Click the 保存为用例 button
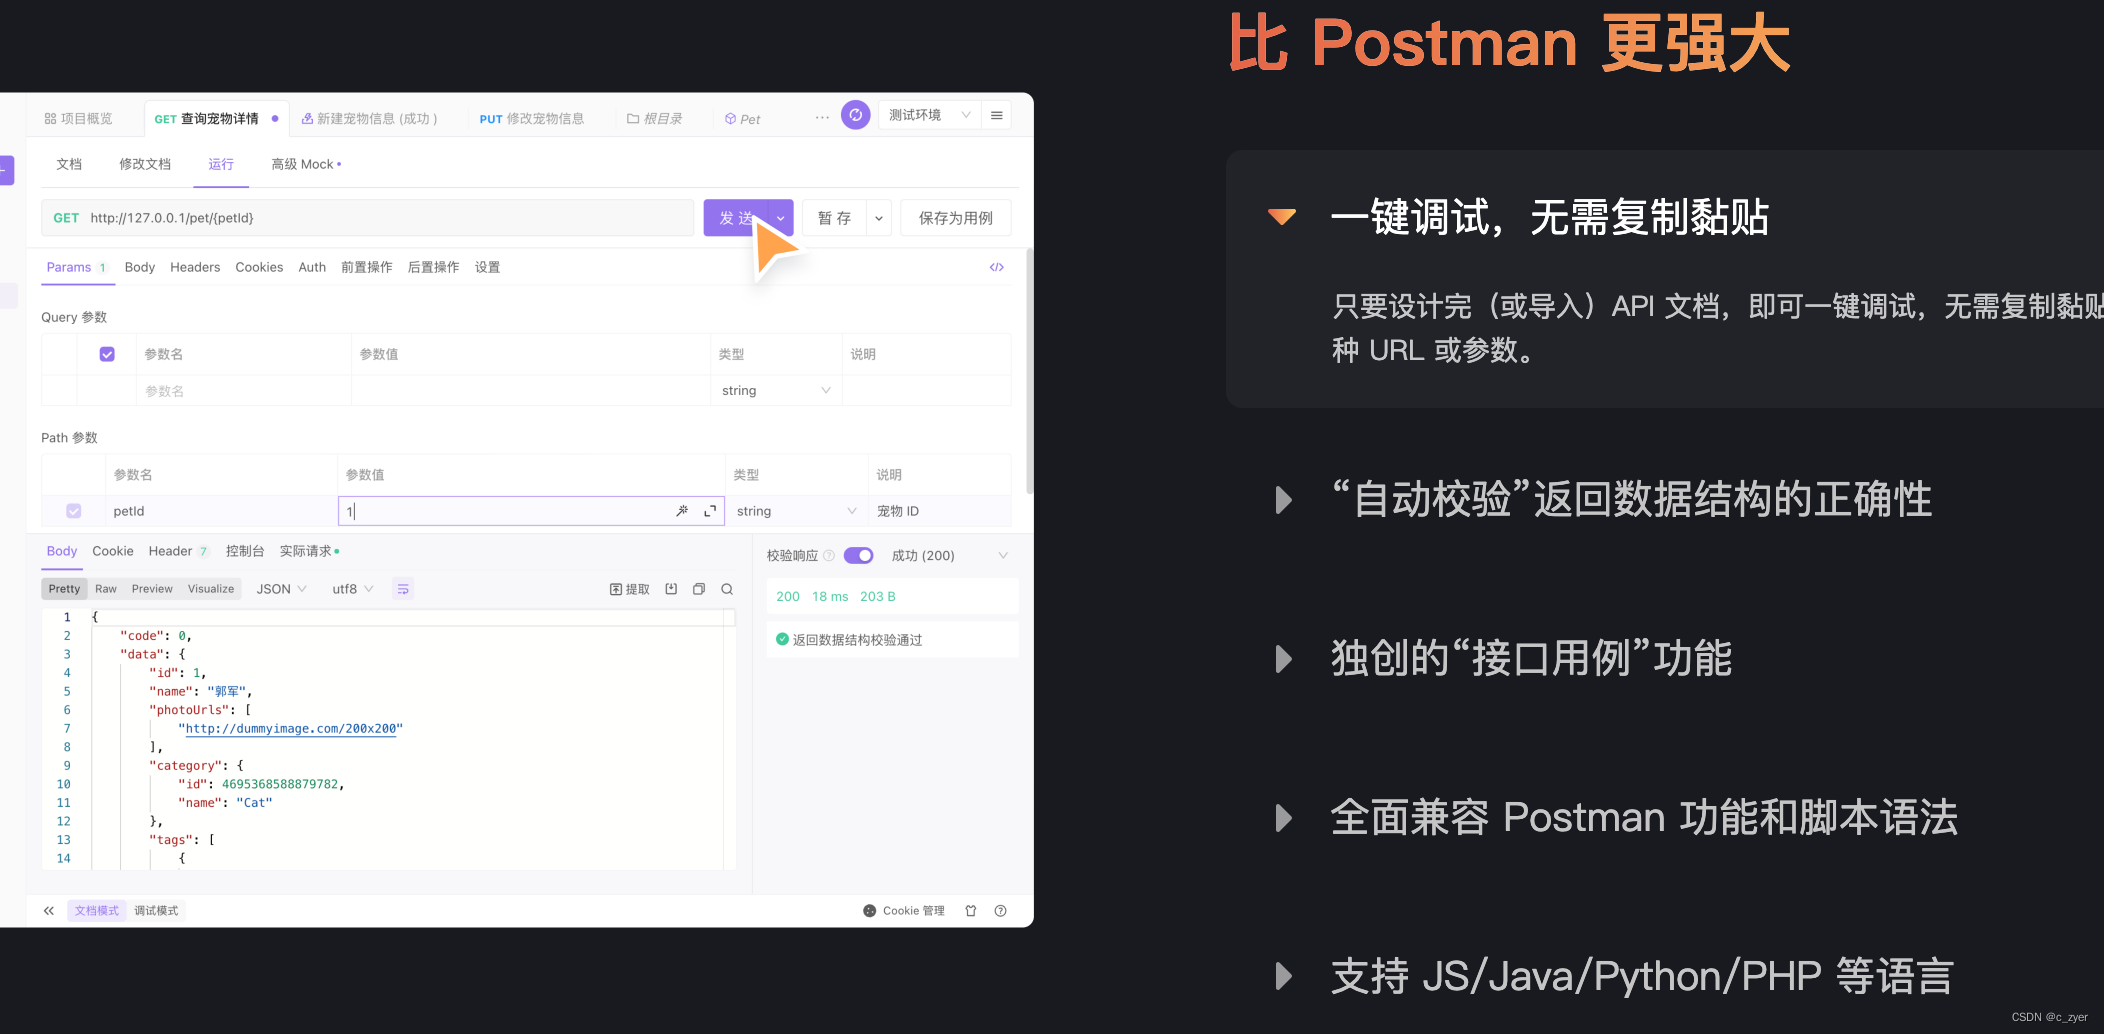 click(x=956, y=218)
